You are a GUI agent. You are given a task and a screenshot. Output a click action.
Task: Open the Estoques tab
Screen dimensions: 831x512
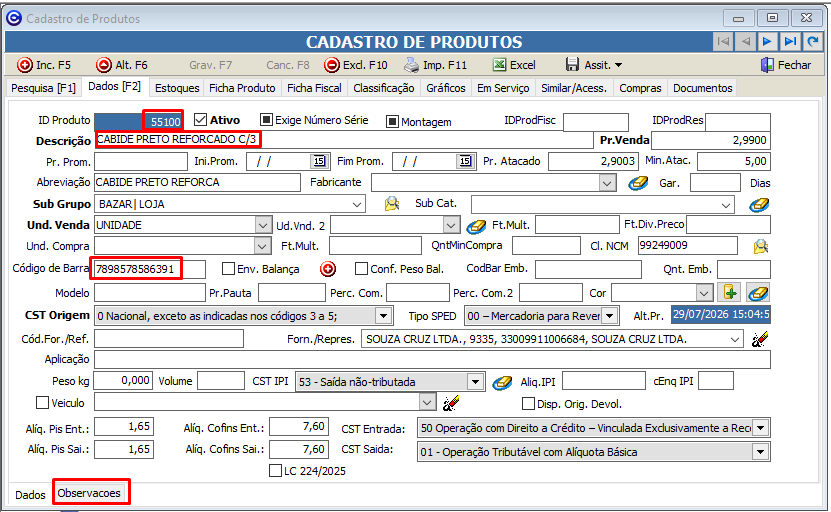177,88
